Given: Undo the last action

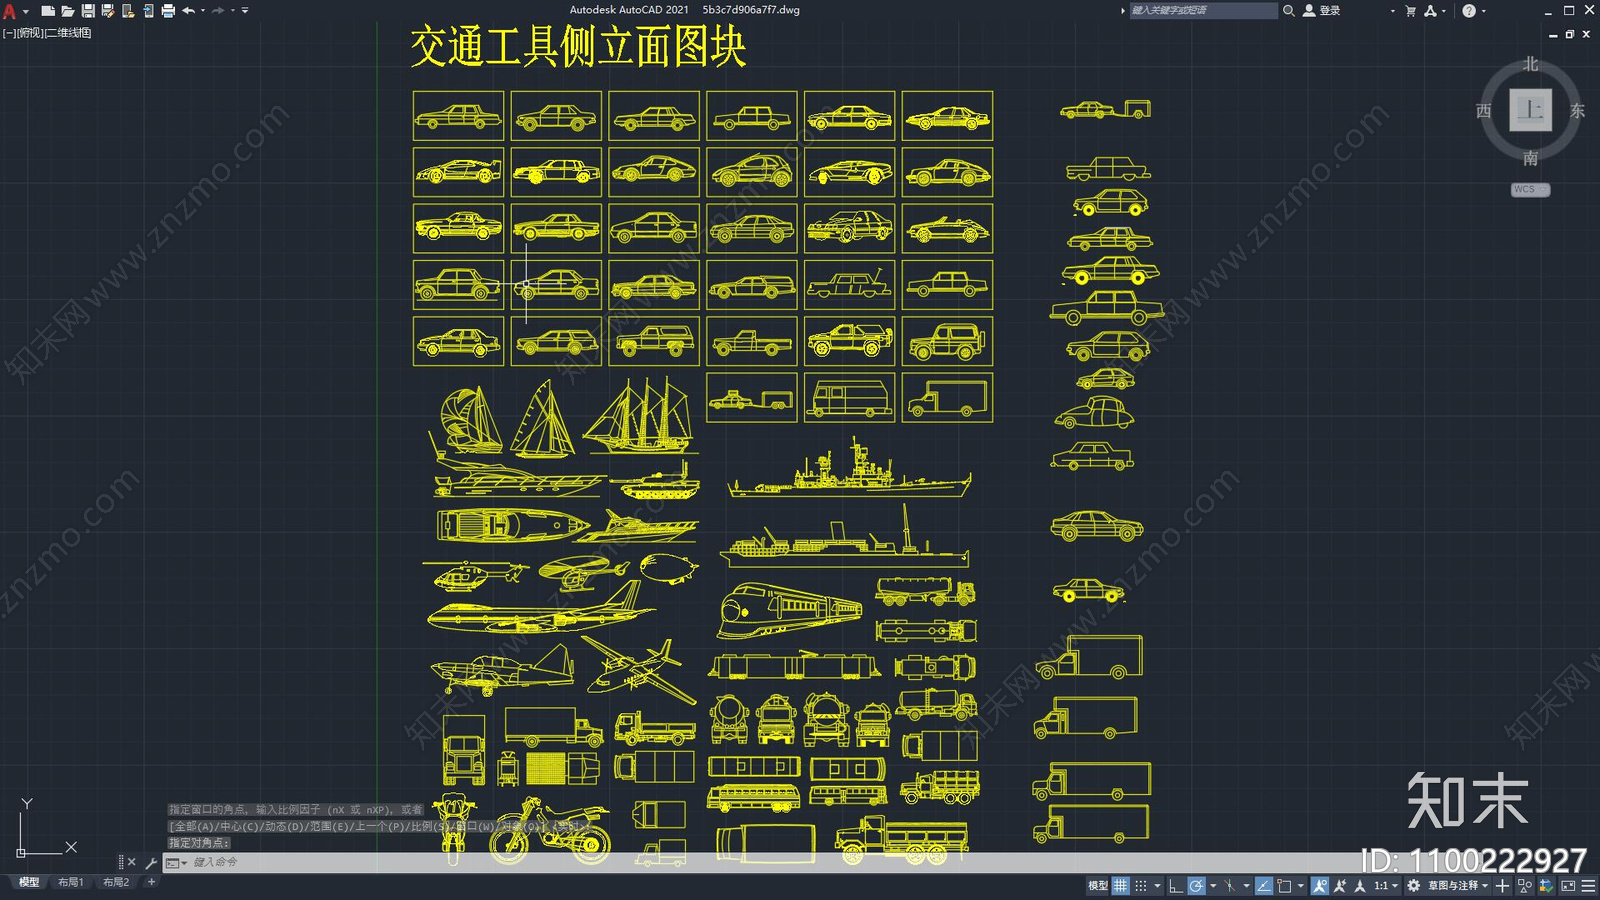Looking at the screenshot, I should coord(188,10).
